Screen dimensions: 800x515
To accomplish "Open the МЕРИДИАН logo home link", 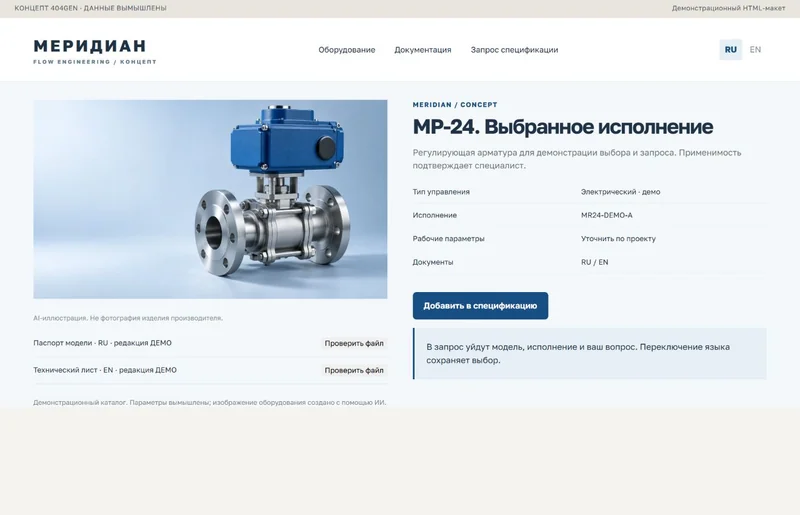I will pos(94,52).
